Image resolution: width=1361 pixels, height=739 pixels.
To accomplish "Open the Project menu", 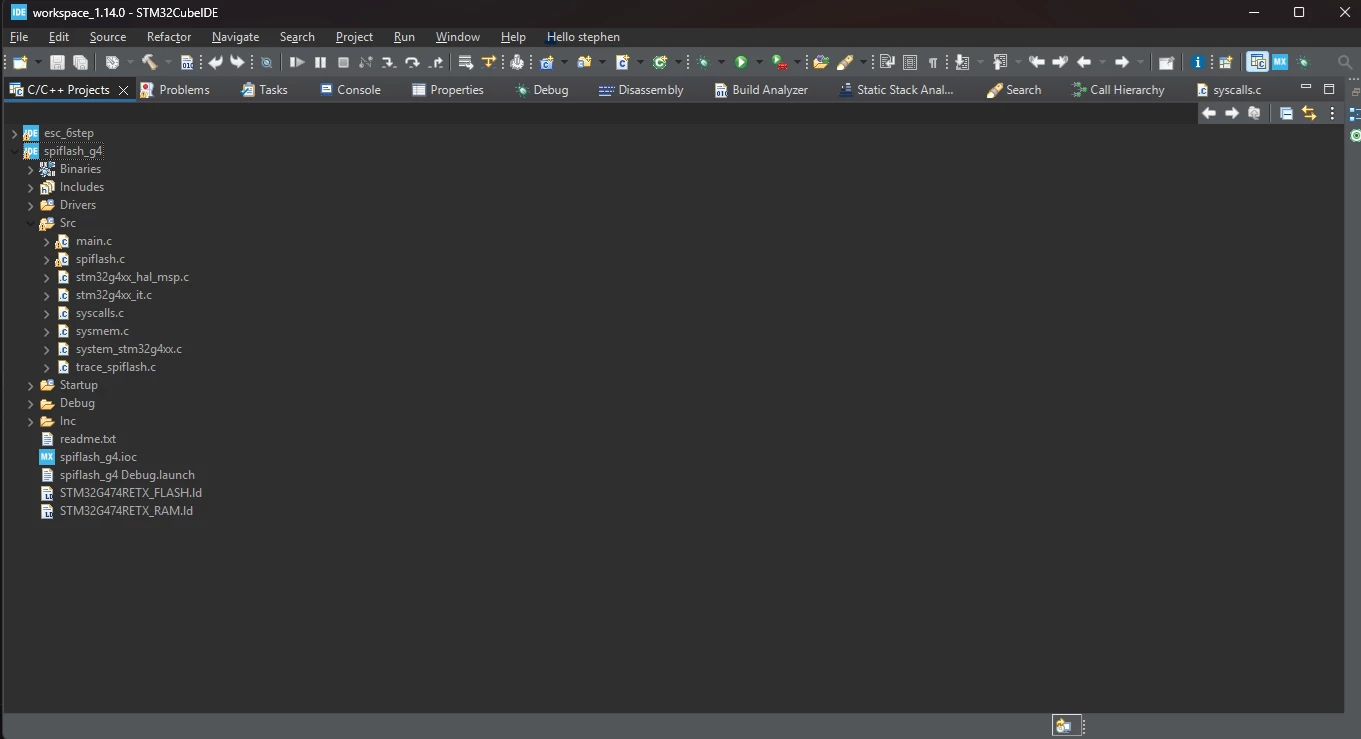I will coord(354,37).
